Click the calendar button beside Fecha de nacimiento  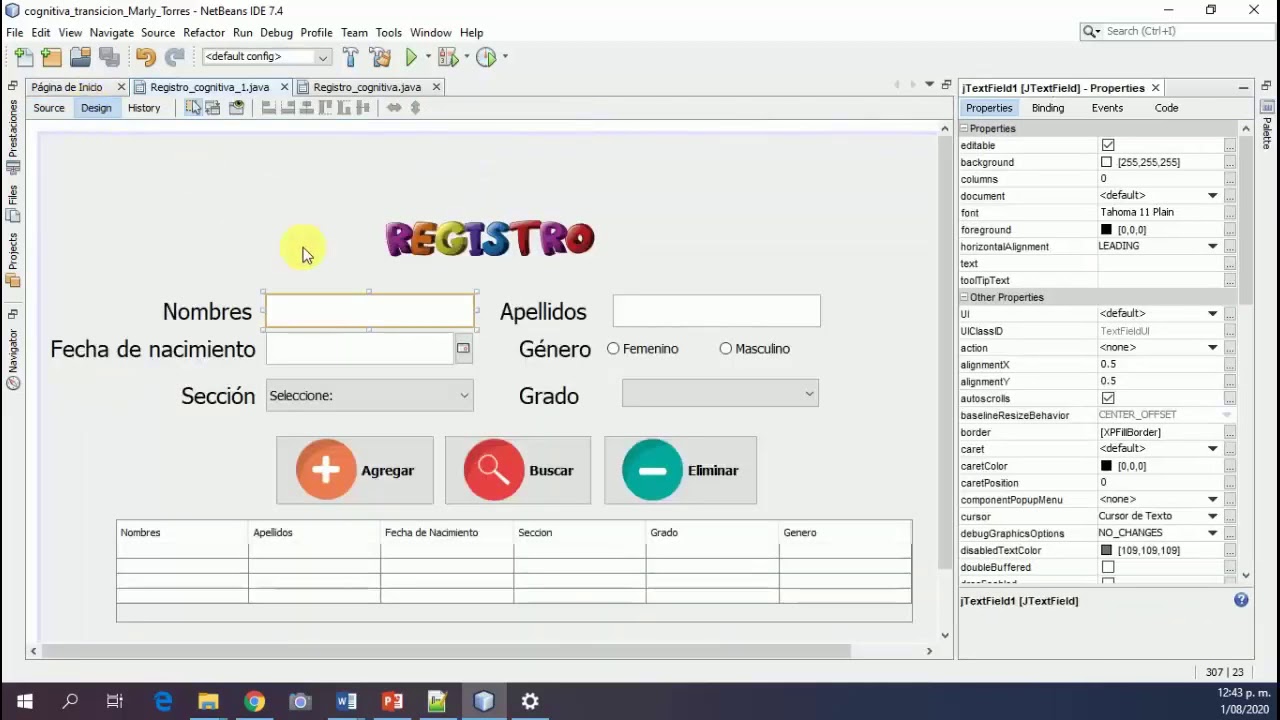coord(463,349)
